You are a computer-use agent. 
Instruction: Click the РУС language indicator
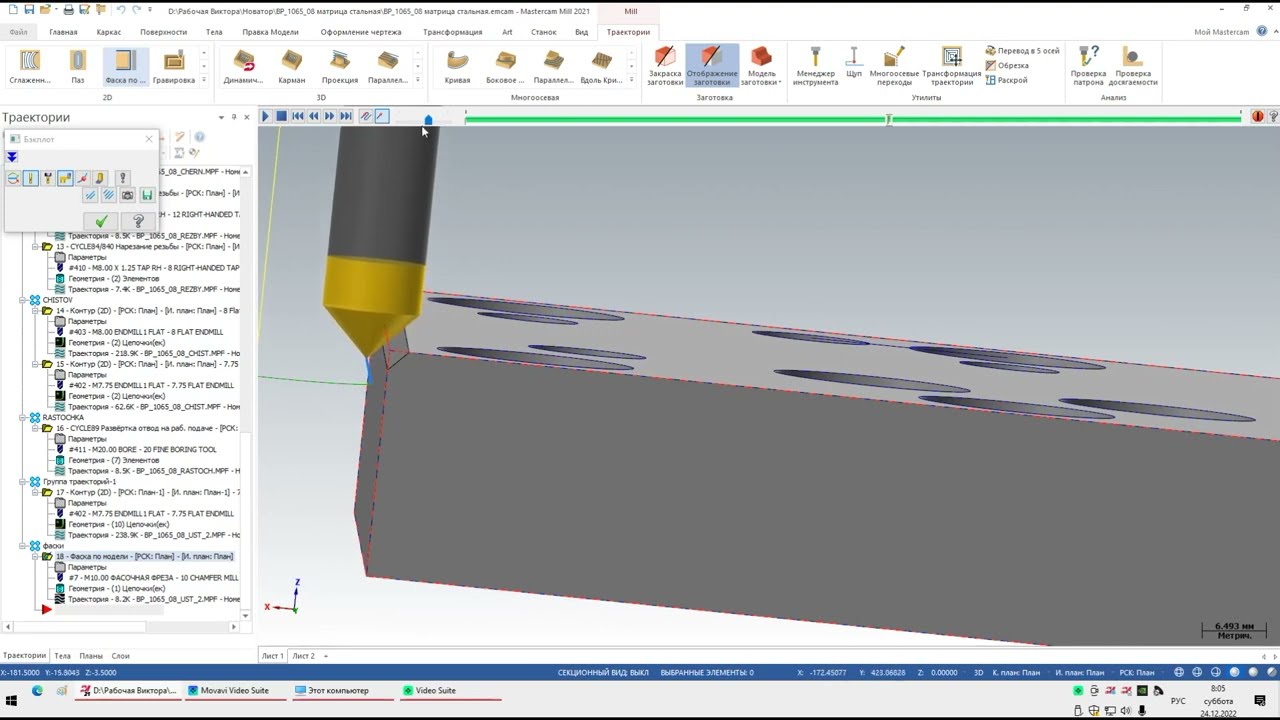click(1179, 701)
